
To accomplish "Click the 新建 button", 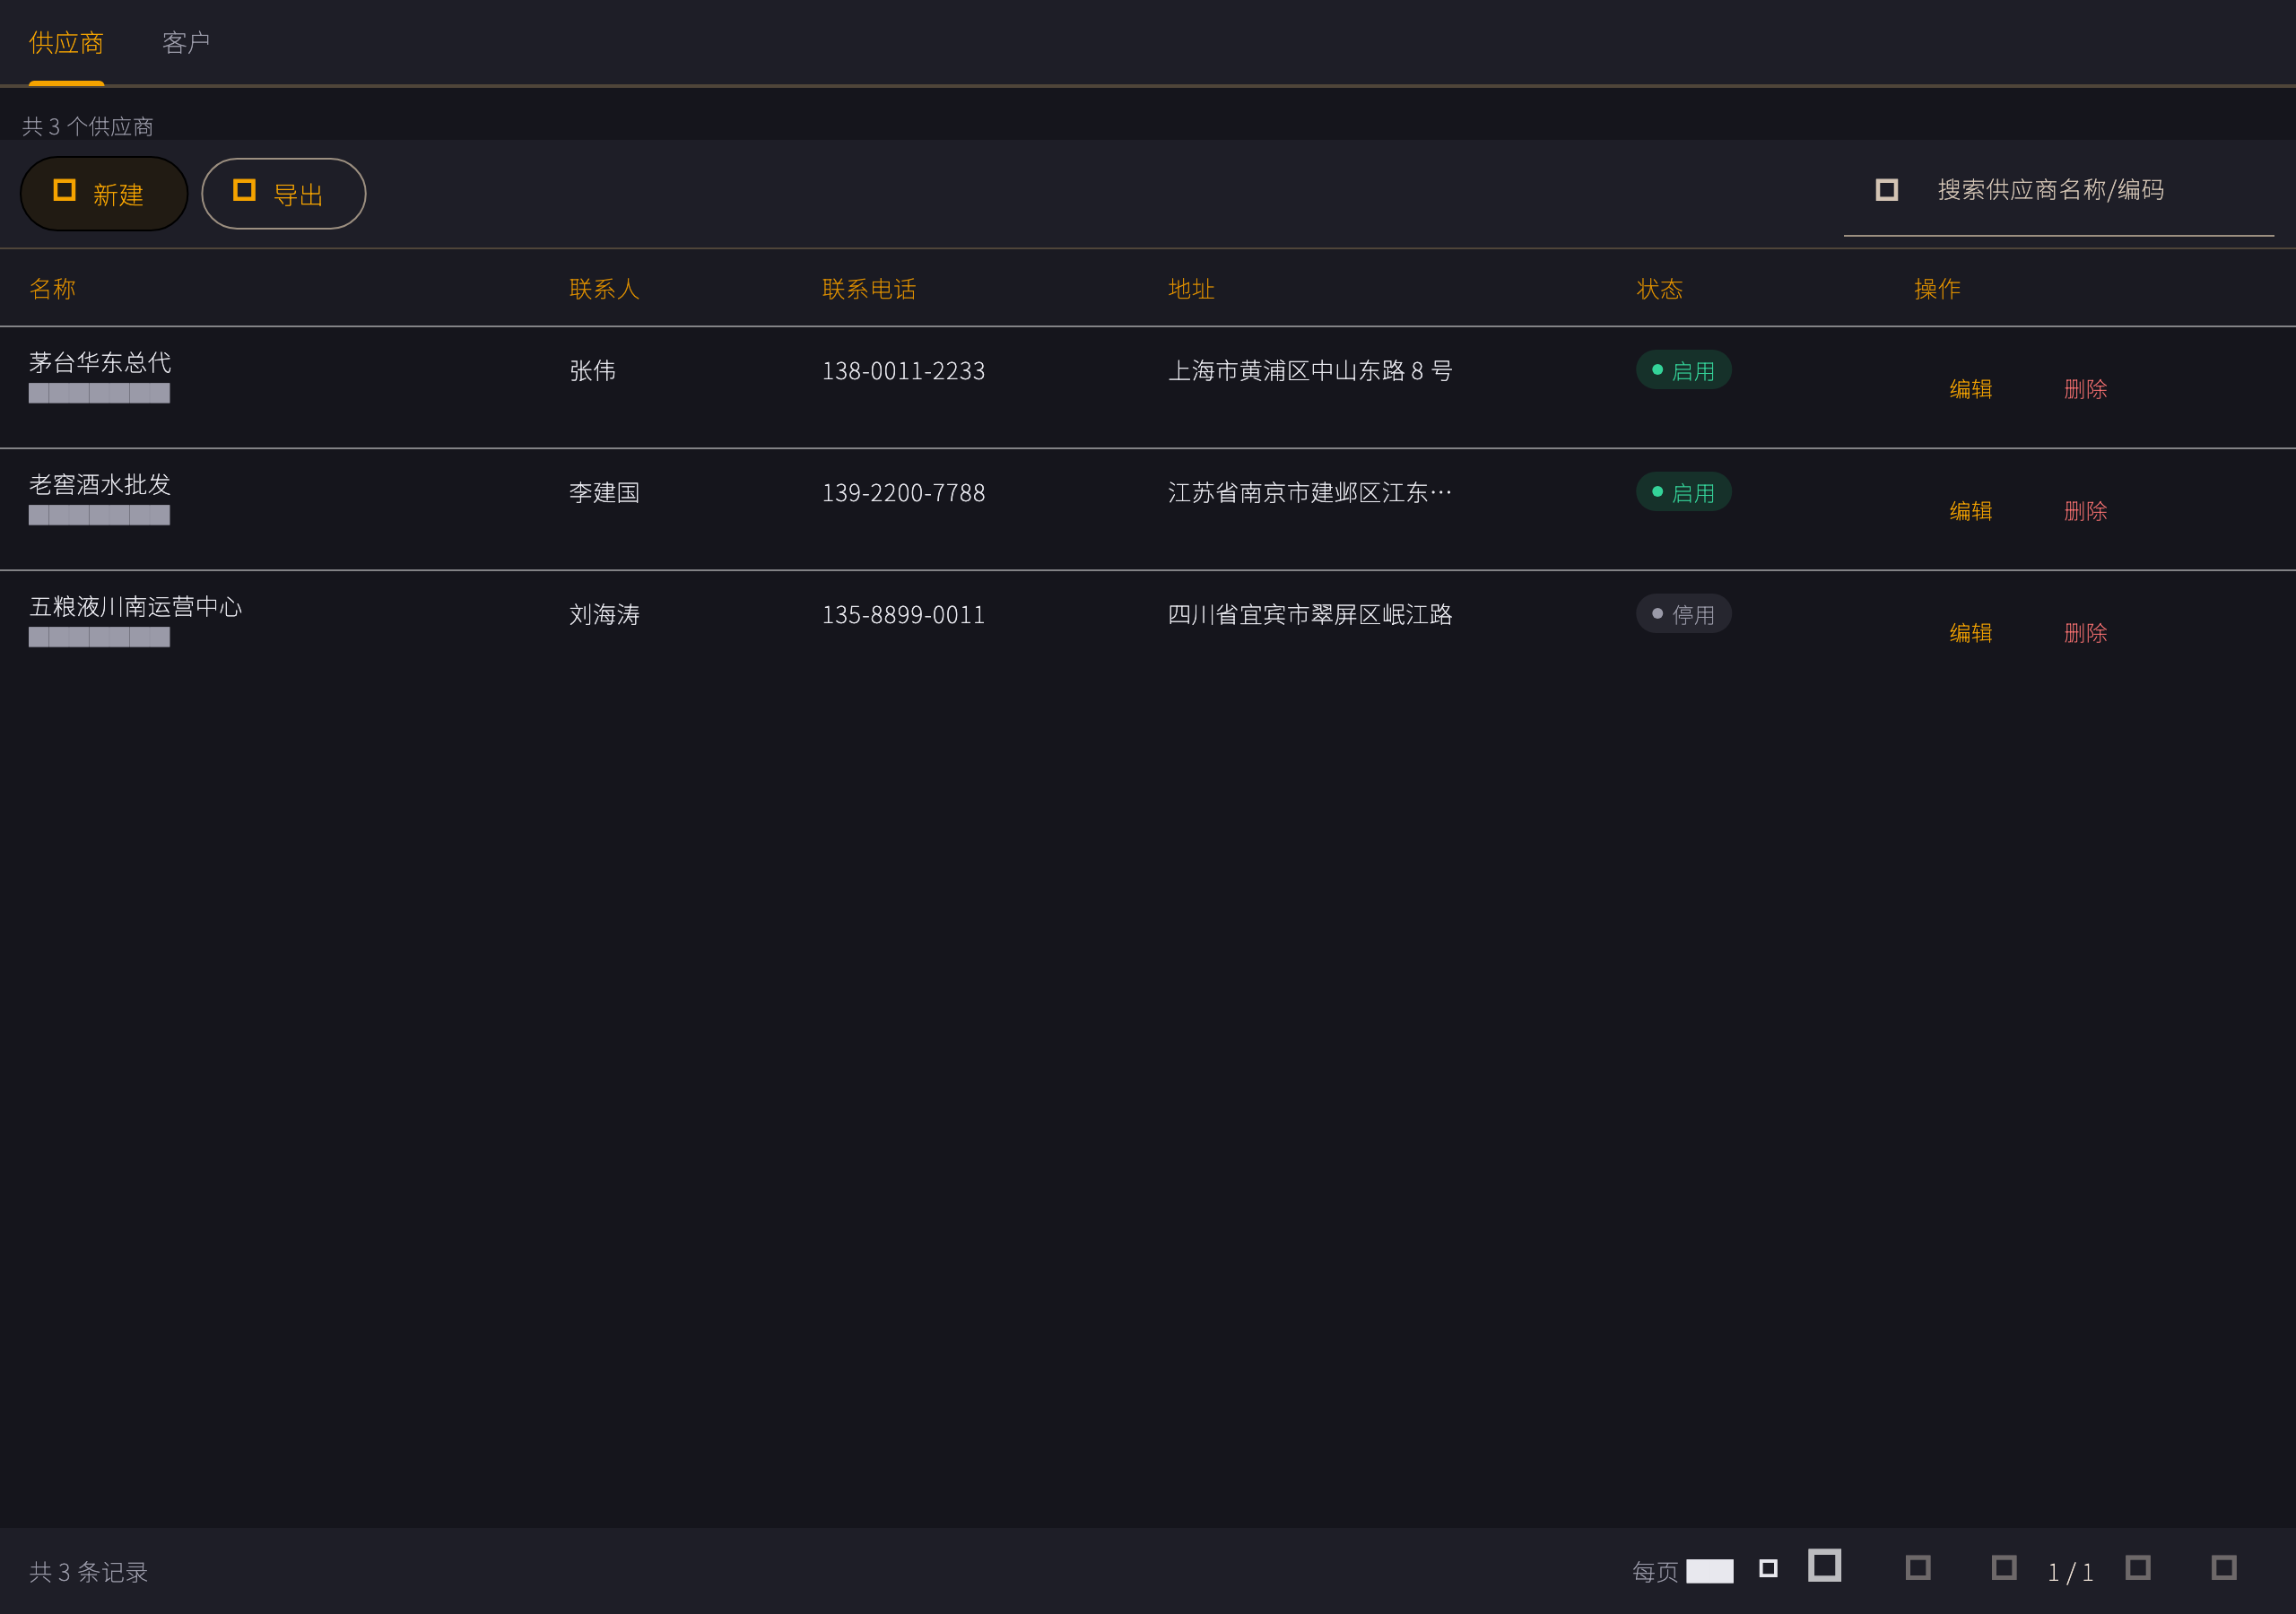I will tap(104, 194).
